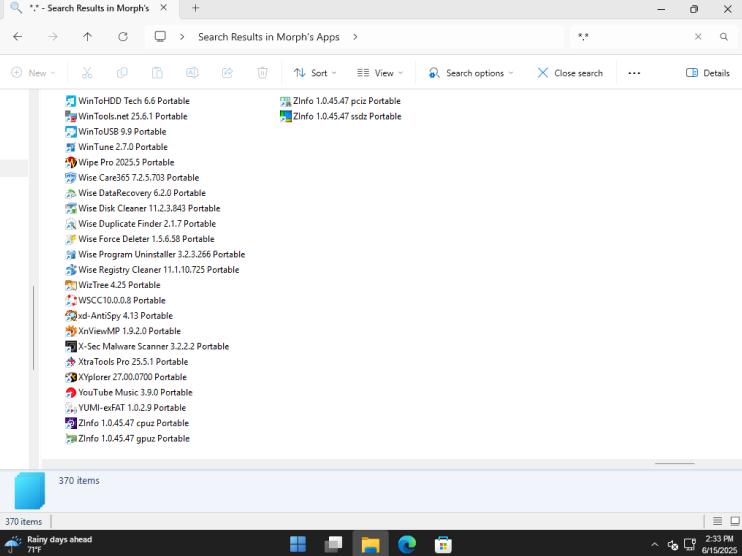Screen dimensions: 742x556
Task: Click the X-Sec Malware Scanner icon
Action: pyautogui.click(x=71, y=346)
